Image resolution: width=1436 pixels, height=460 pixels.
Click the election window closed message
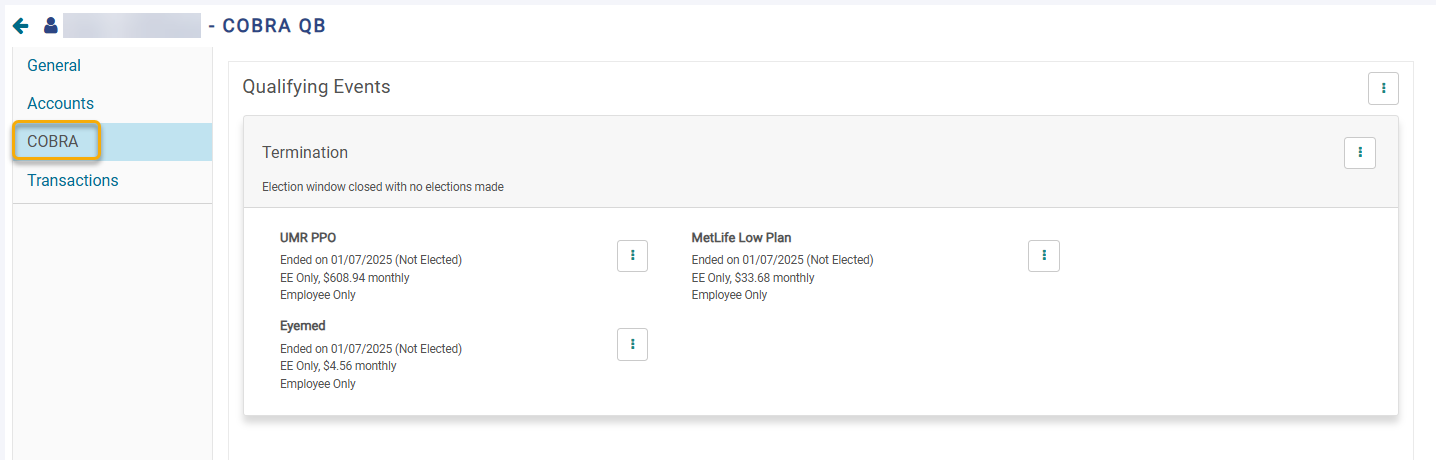pos(383,187)
